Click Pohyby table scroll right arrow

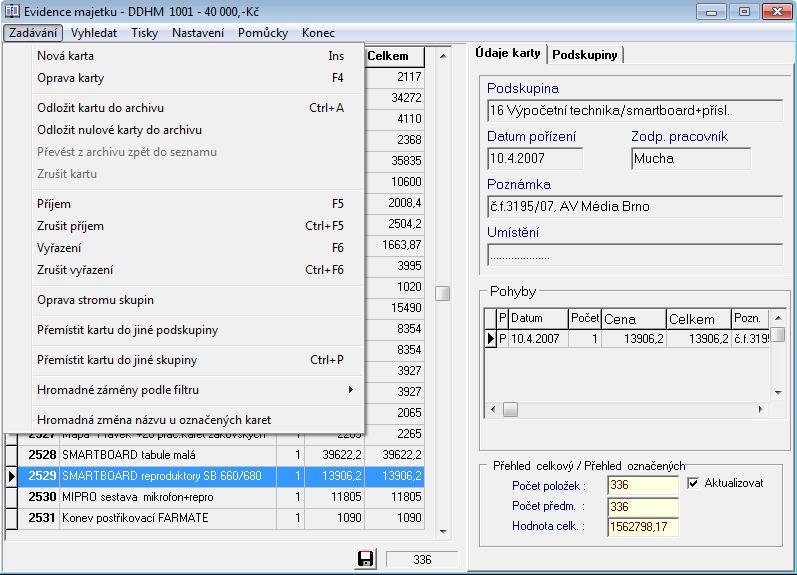tap(760, 409)
